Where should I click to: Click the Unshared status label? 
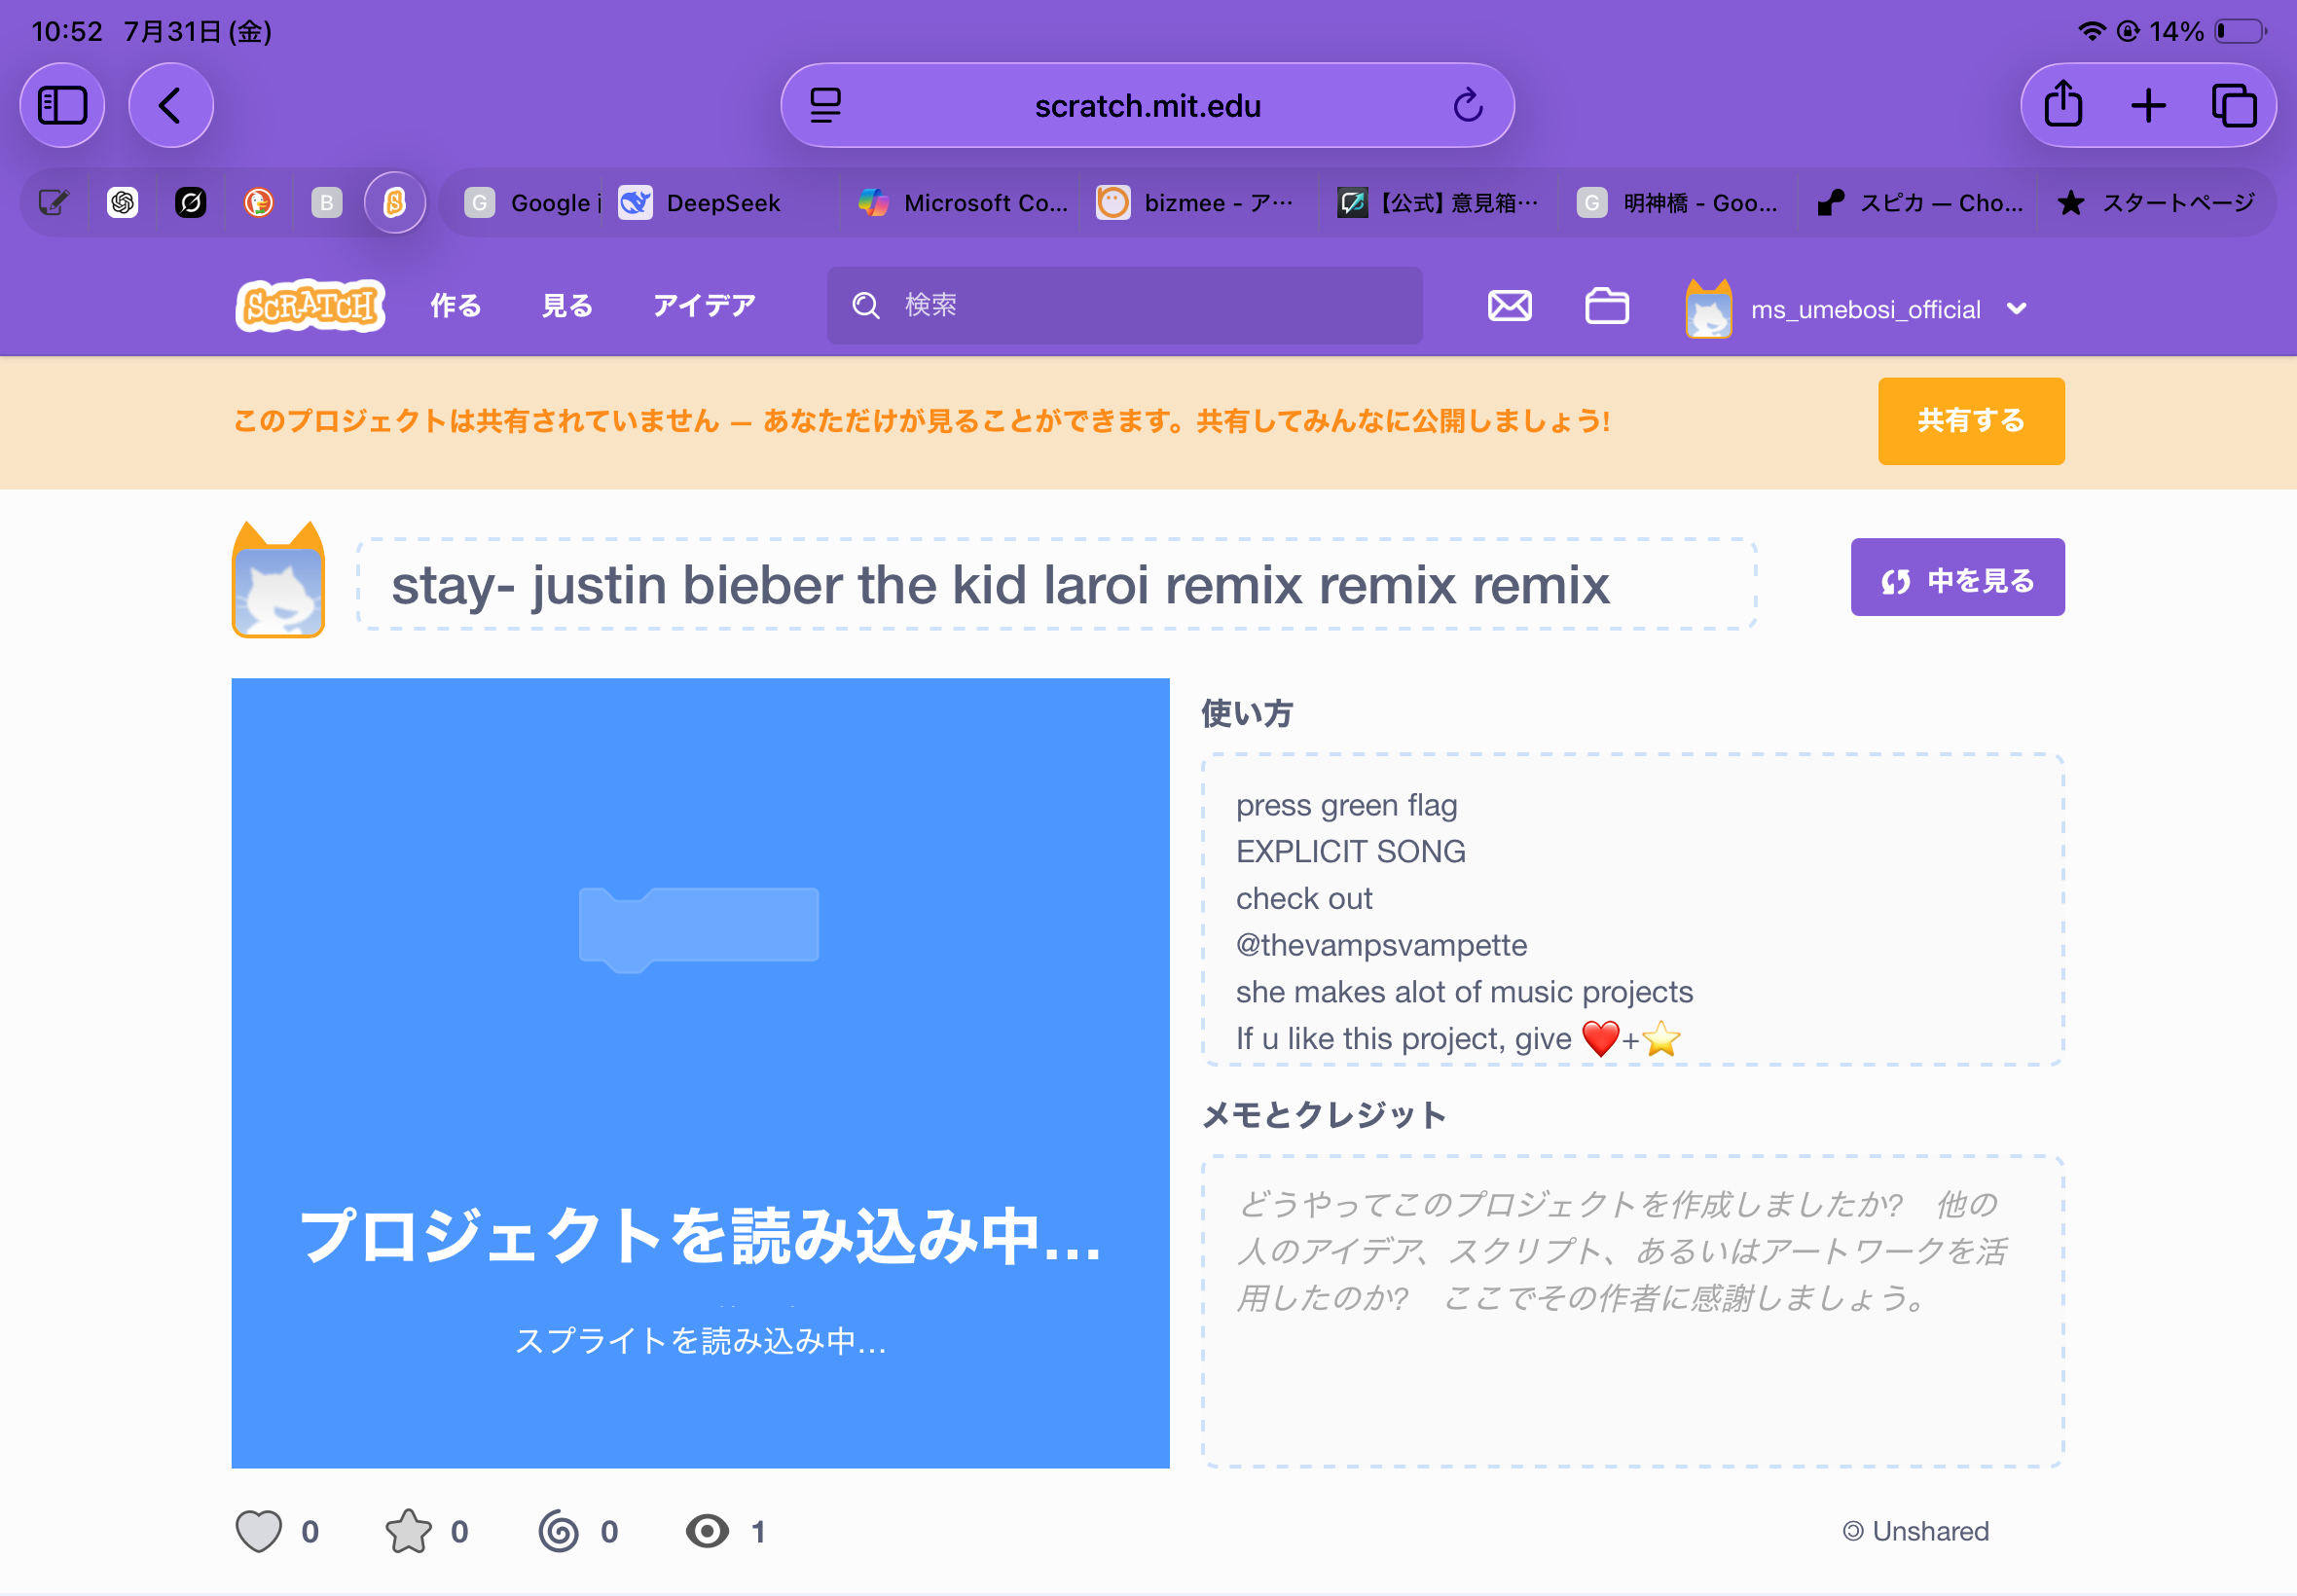[x=1917, y=1531]
